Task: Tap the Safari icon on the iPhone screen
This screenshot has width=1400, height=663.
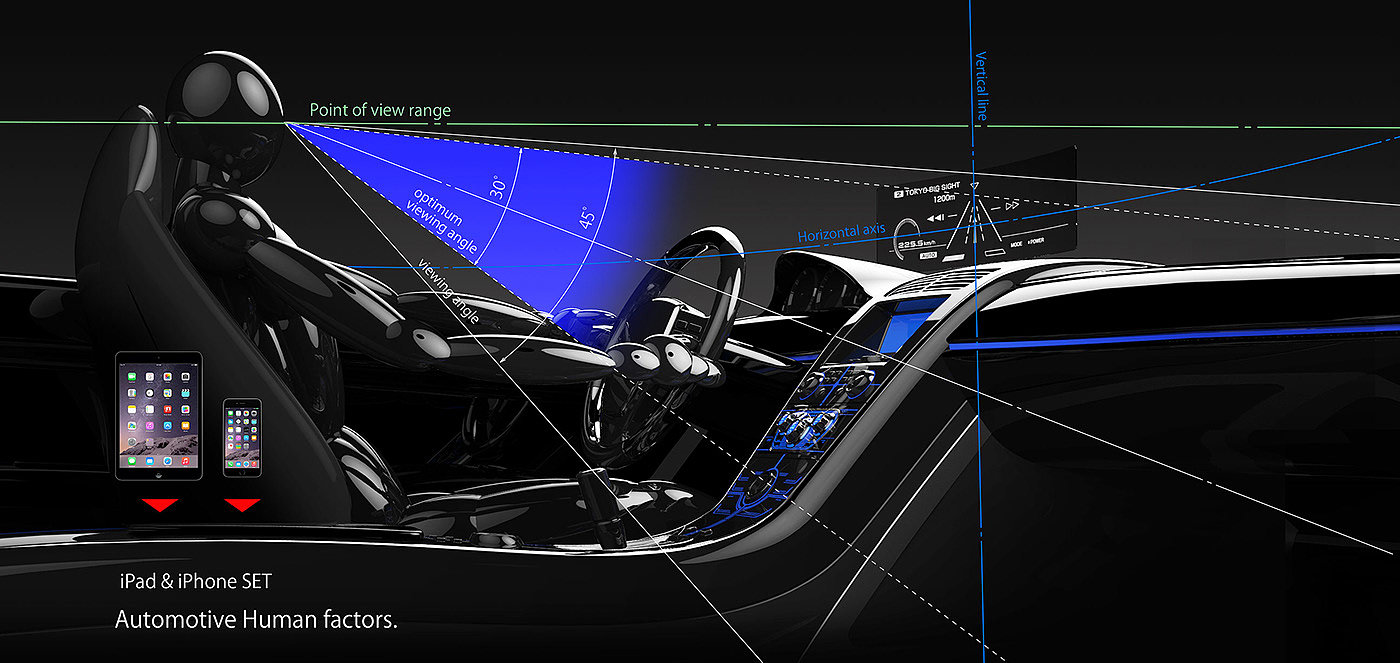Action: [246, 463]
